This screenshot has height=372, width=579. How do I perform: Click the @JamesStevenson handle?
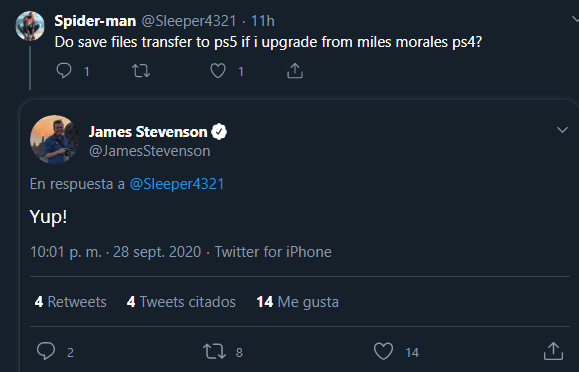tap(150, 151)
